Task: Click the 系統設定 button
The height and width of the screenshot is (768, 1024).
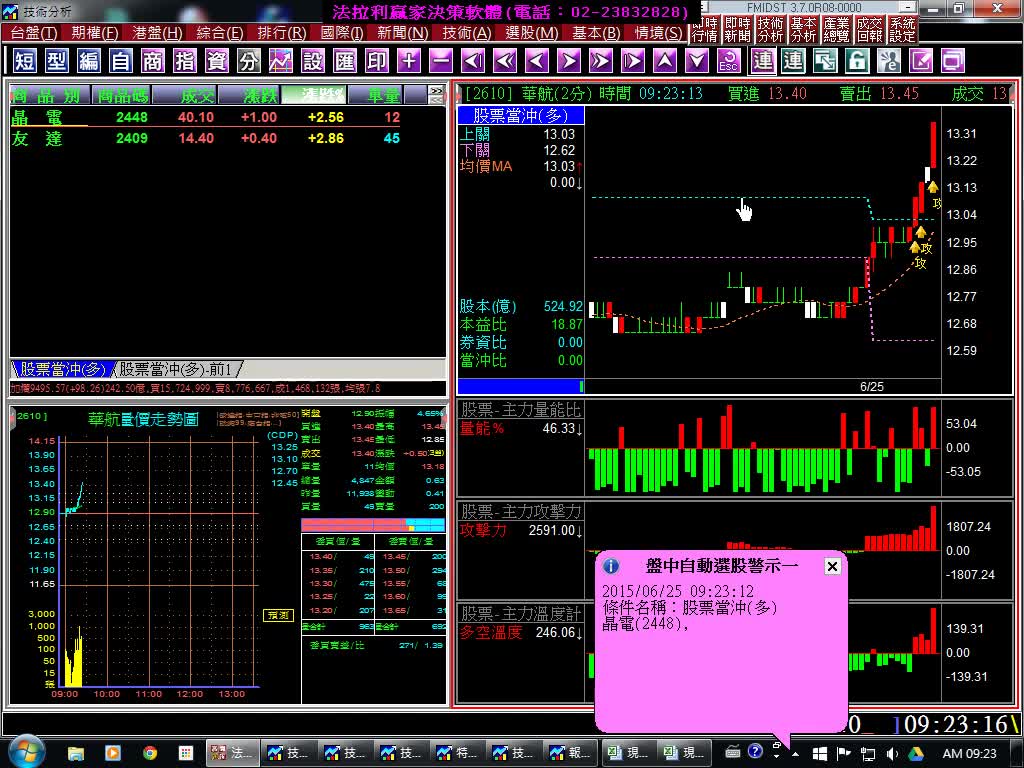Action: click(902, 30)
